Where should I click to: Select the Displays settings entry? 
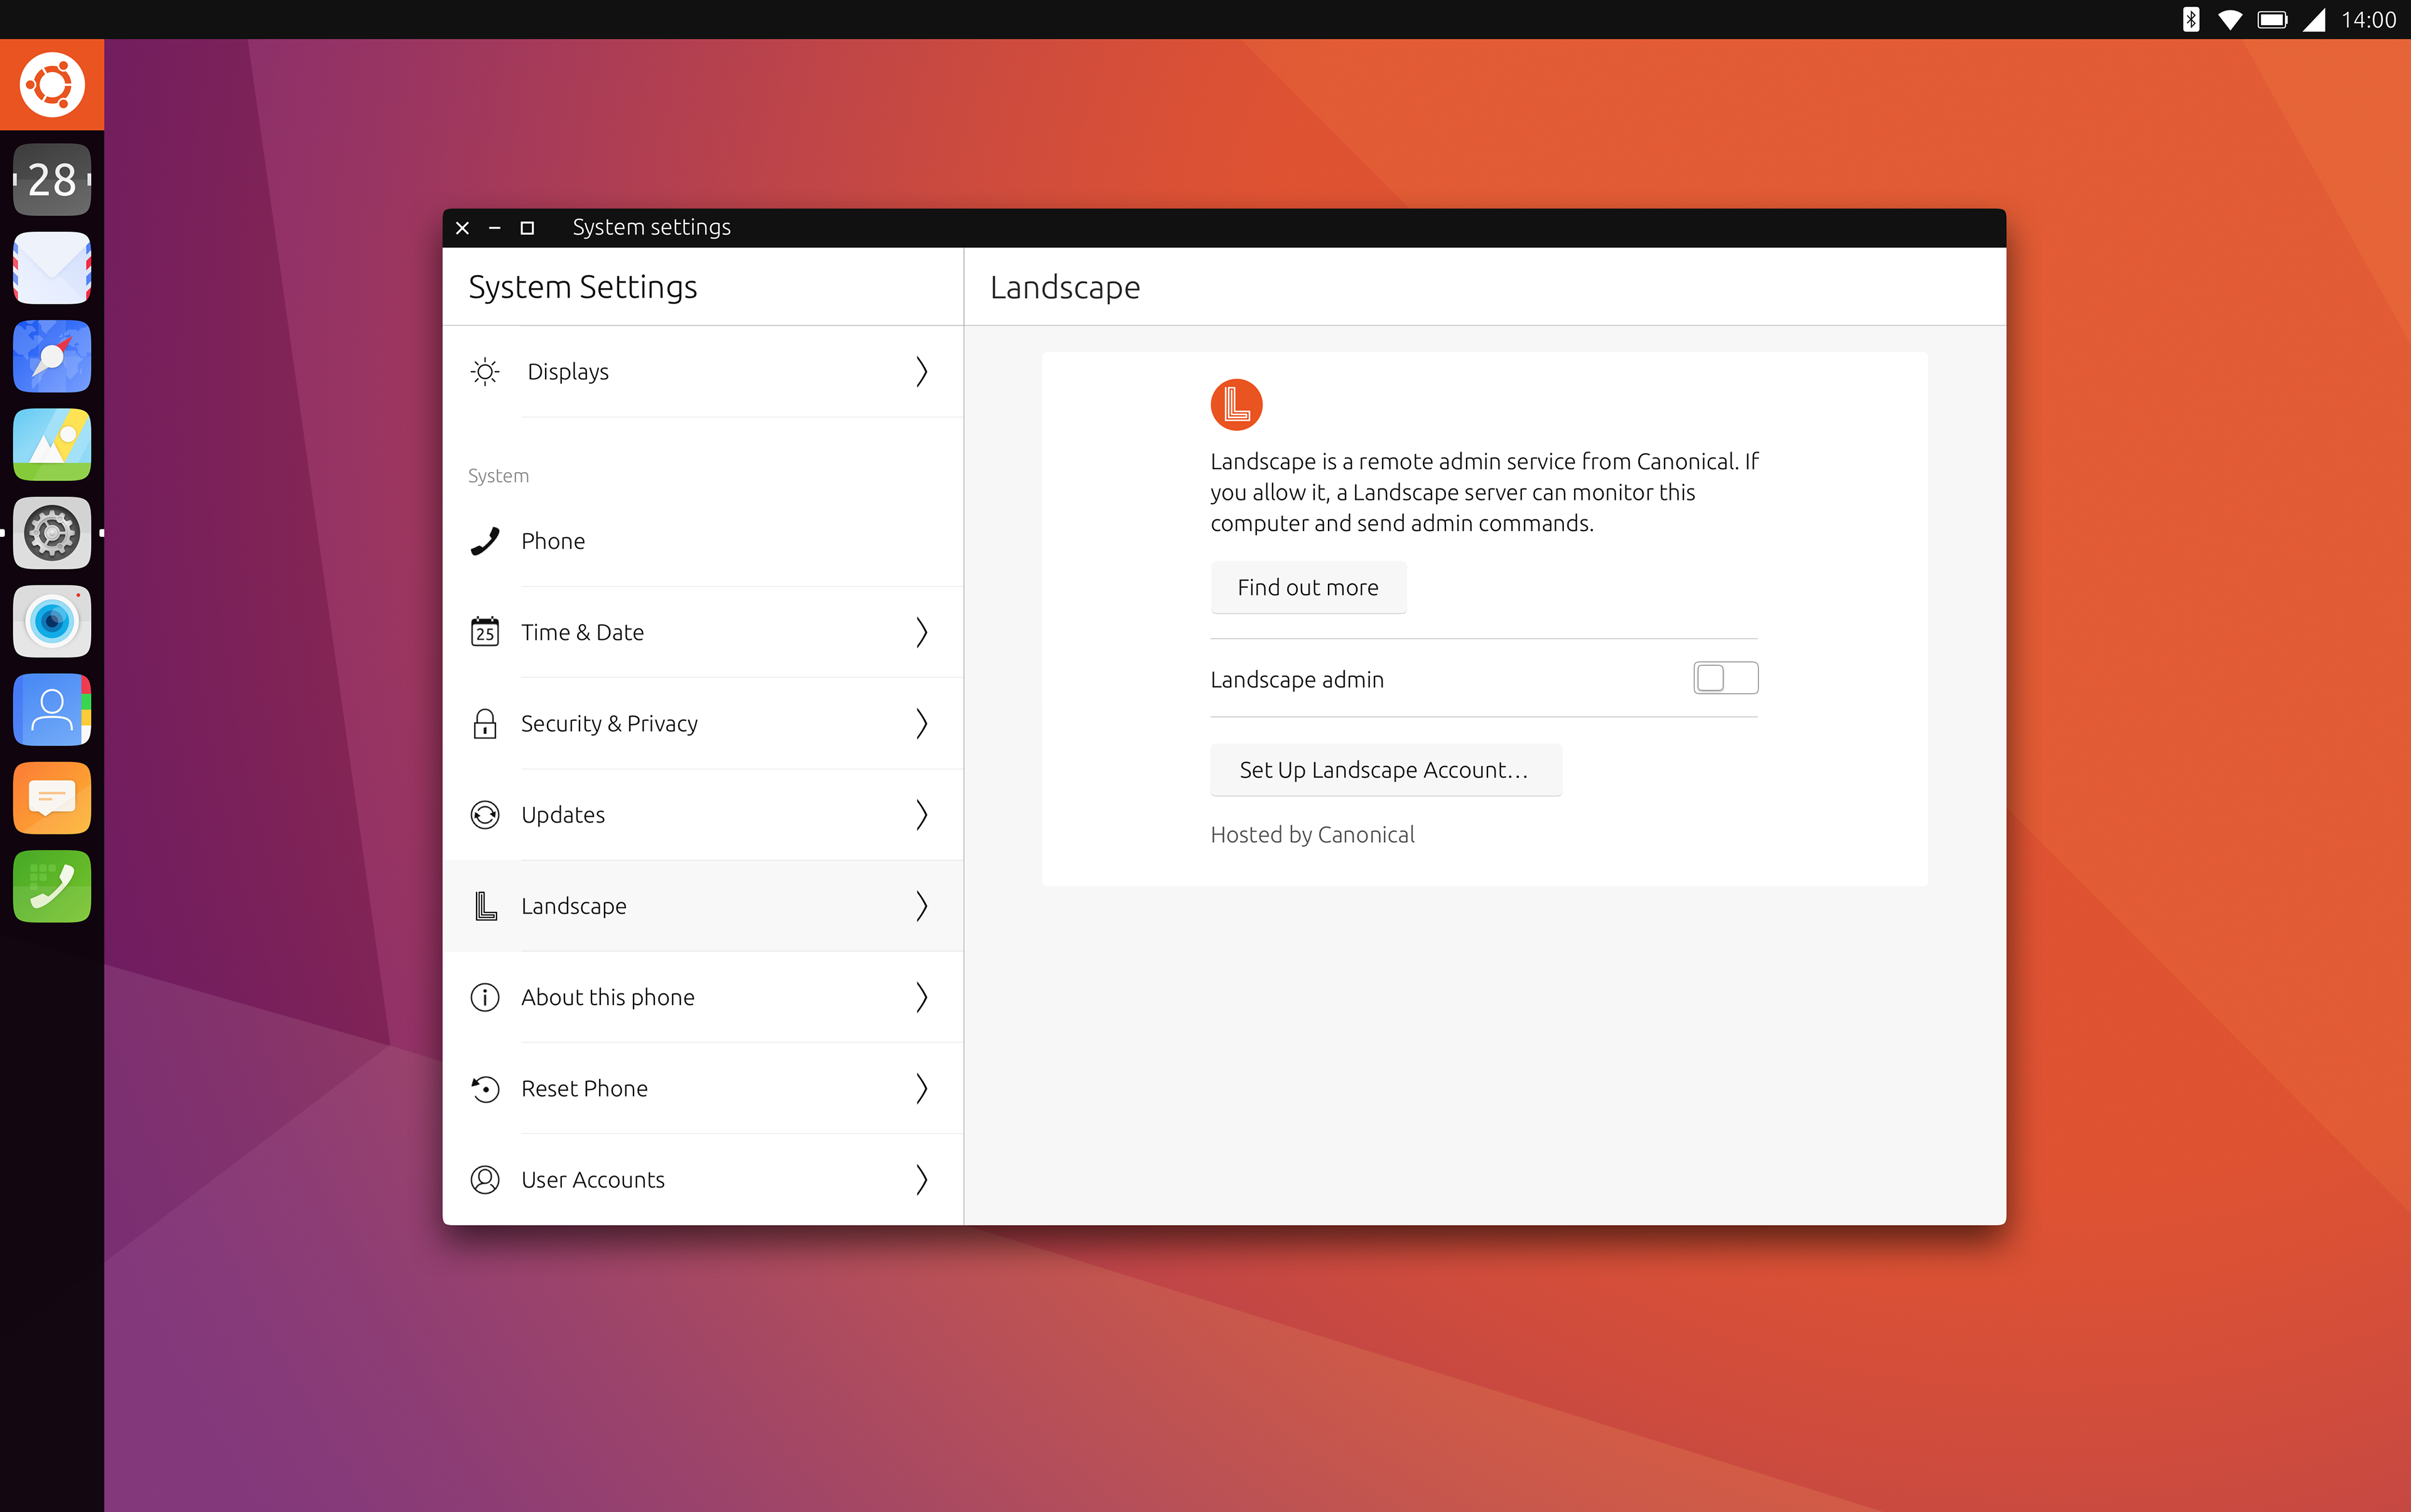(x=703, y=372)
